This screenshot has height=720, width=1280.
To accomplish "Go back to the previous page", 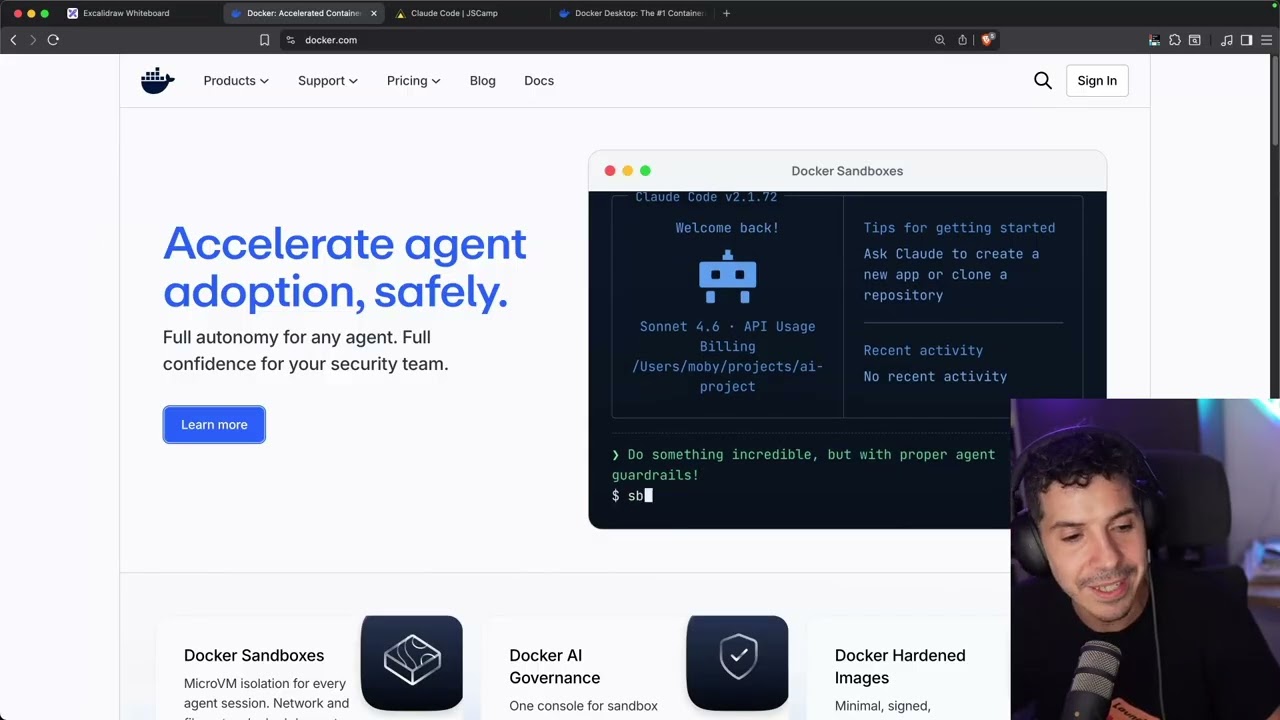I will pos(13,40).
